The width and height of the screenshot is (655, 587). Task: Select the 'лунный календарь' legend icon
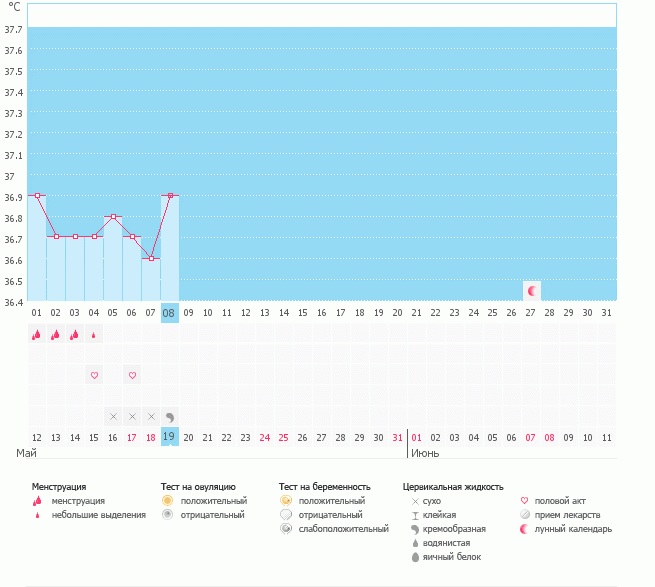coord(526,529)
